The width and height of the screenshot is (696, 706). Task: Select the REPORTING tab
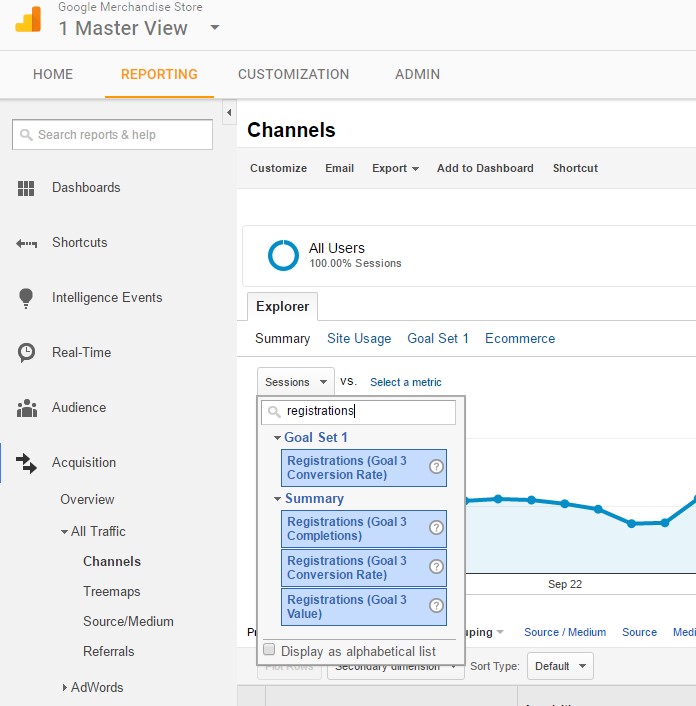point(159,74)
